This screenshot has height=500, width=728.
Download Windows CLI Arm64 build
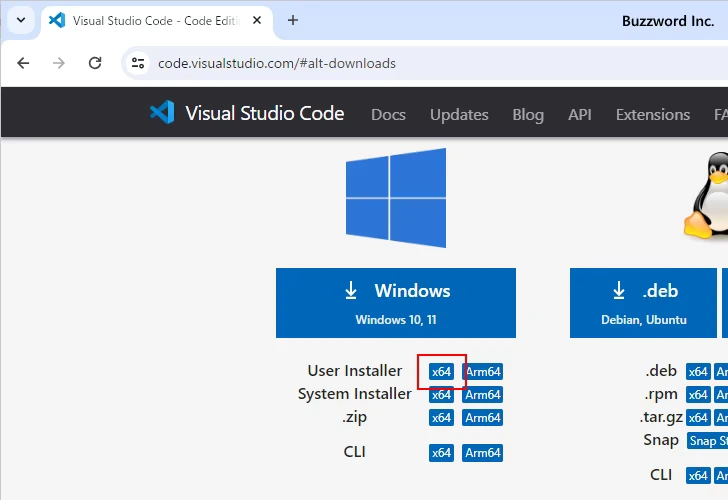tap(482, 453)
